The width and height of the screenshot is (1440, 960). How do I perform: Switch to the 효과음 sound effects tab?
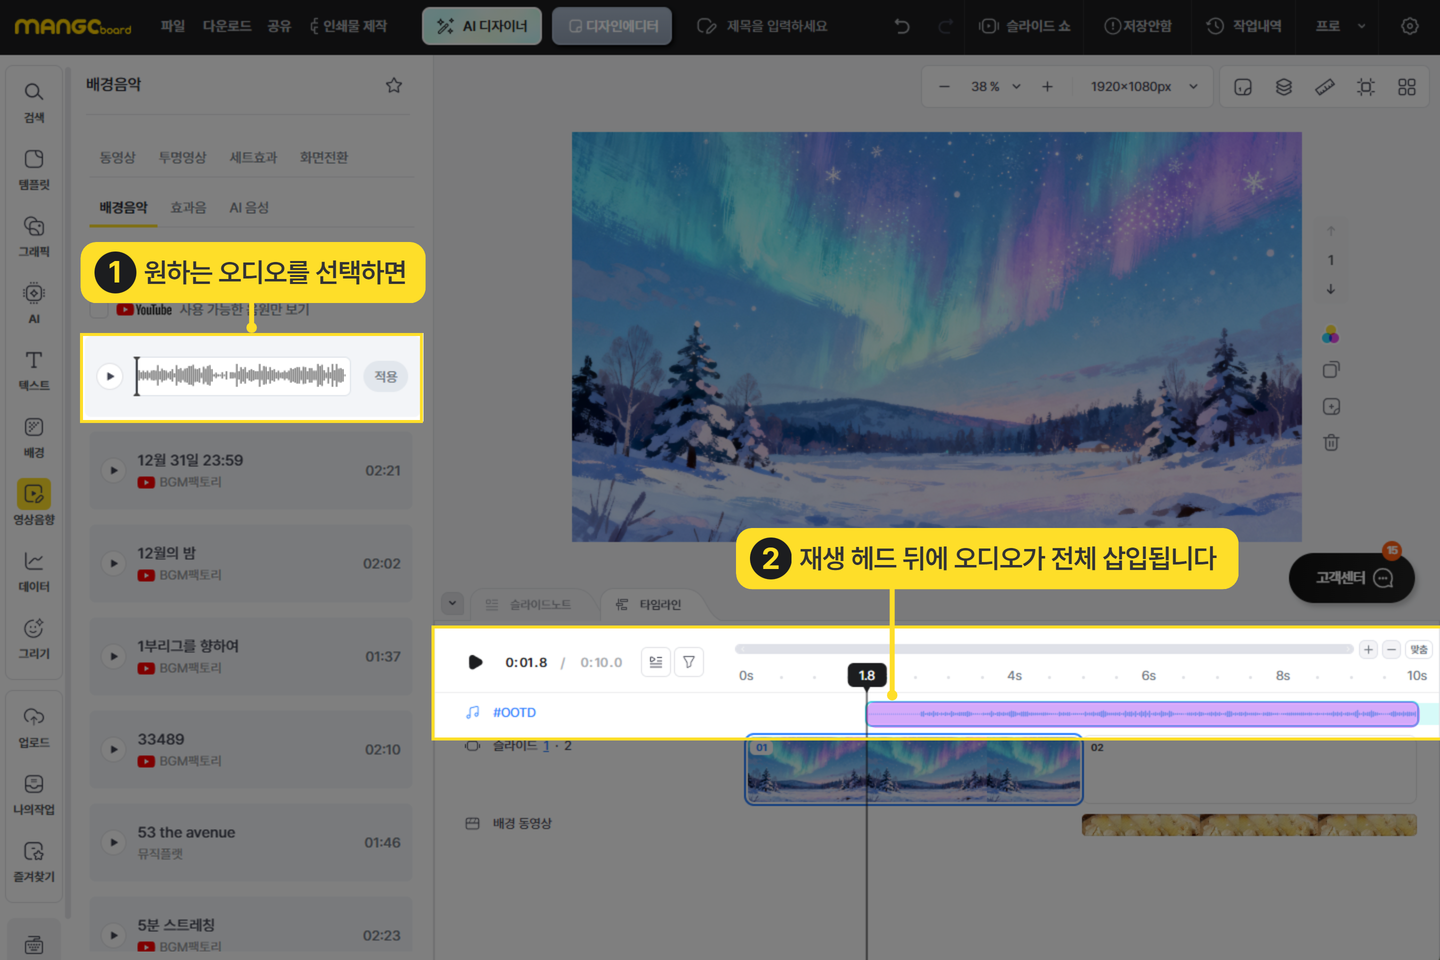coord(188,208)
